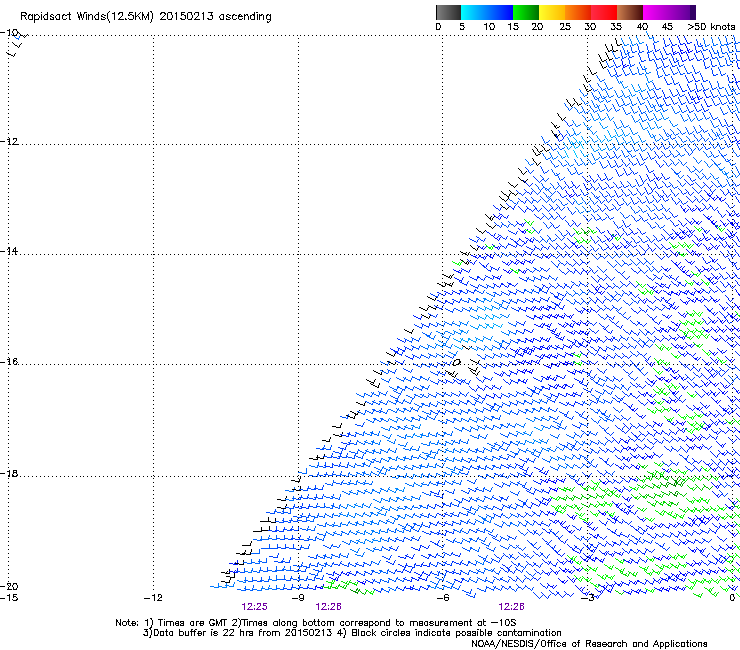
Task: Click the first purple '12:25' time label
Action: click(x=254, y=607)
